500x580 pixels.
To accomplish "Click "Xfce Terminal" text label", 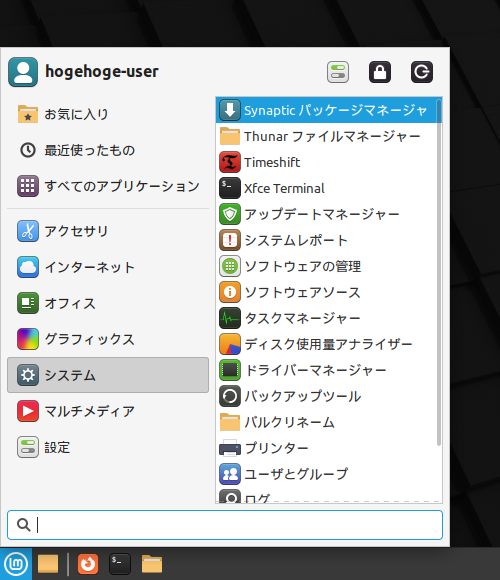I will [x=284, y=188].
